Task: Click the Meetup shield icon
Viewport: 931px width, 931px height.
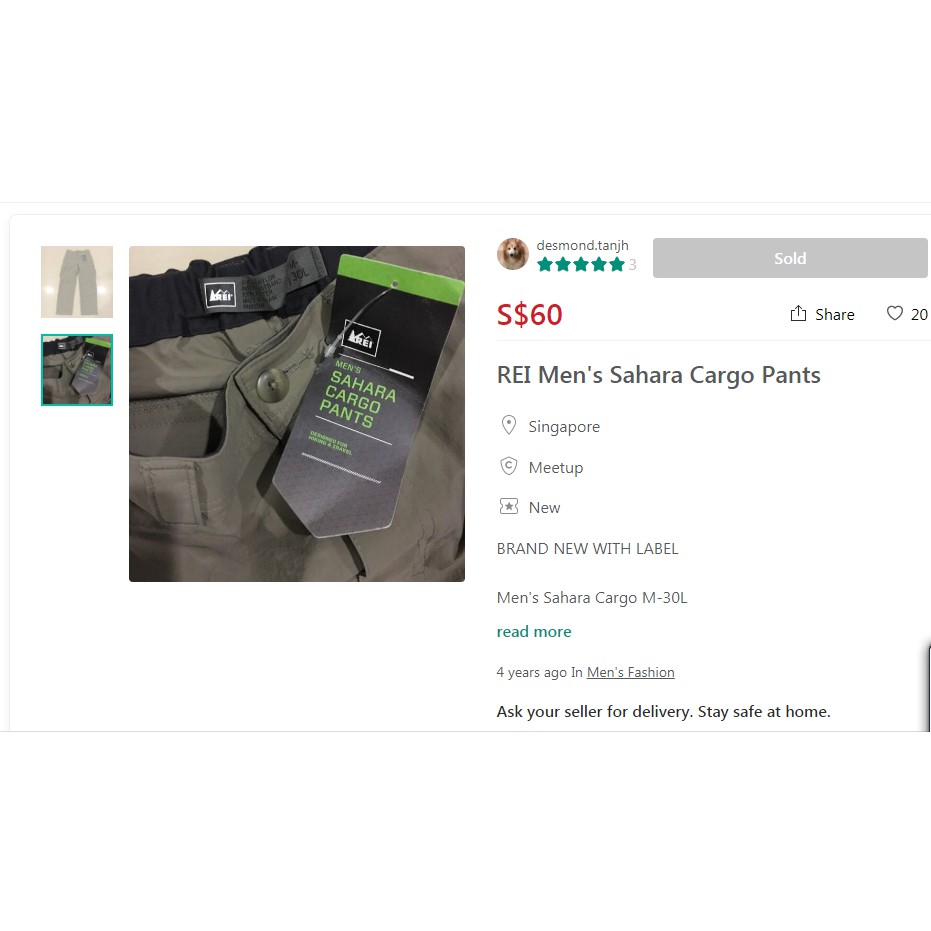Action: [x=509, y=467]
